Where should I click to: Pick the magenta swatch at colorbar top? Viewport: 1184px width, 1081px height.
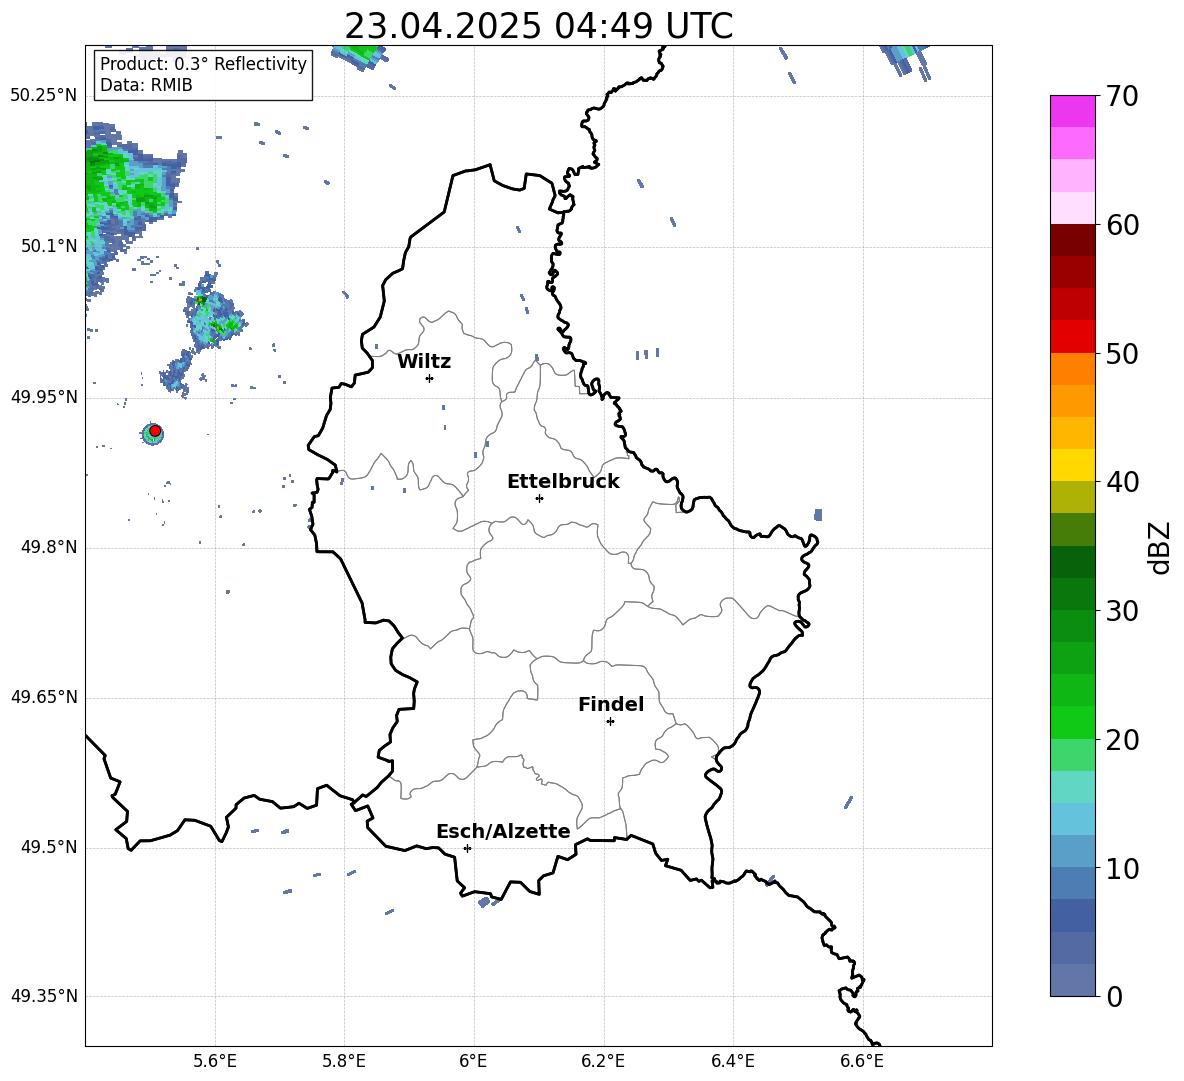pyautogui.click(x=1072, y=111)
